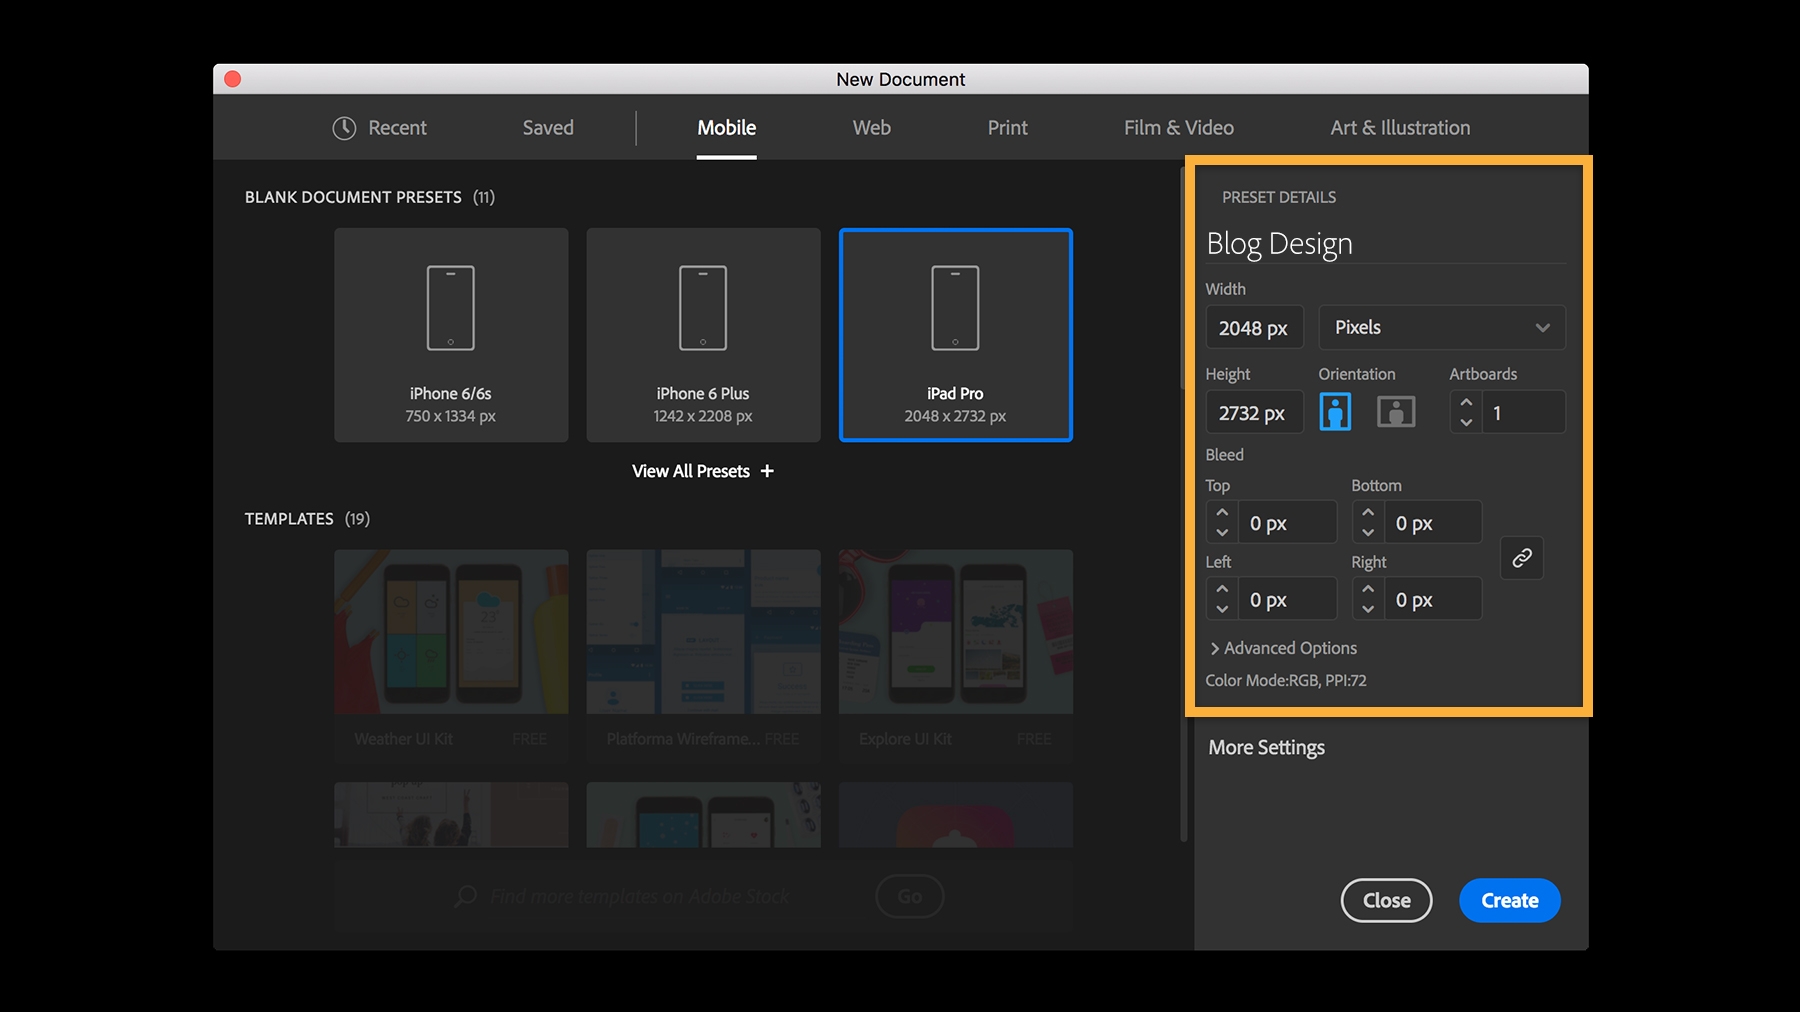The image size is (1800, 1012).
Task: Switch to the Web tab
Action: [x=871, y=127]
